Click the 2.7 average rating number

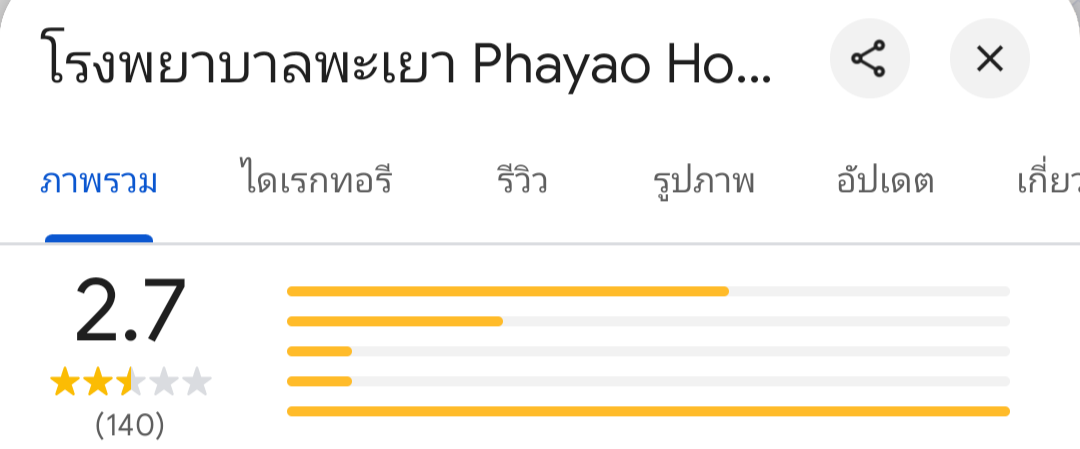point(130,312)
